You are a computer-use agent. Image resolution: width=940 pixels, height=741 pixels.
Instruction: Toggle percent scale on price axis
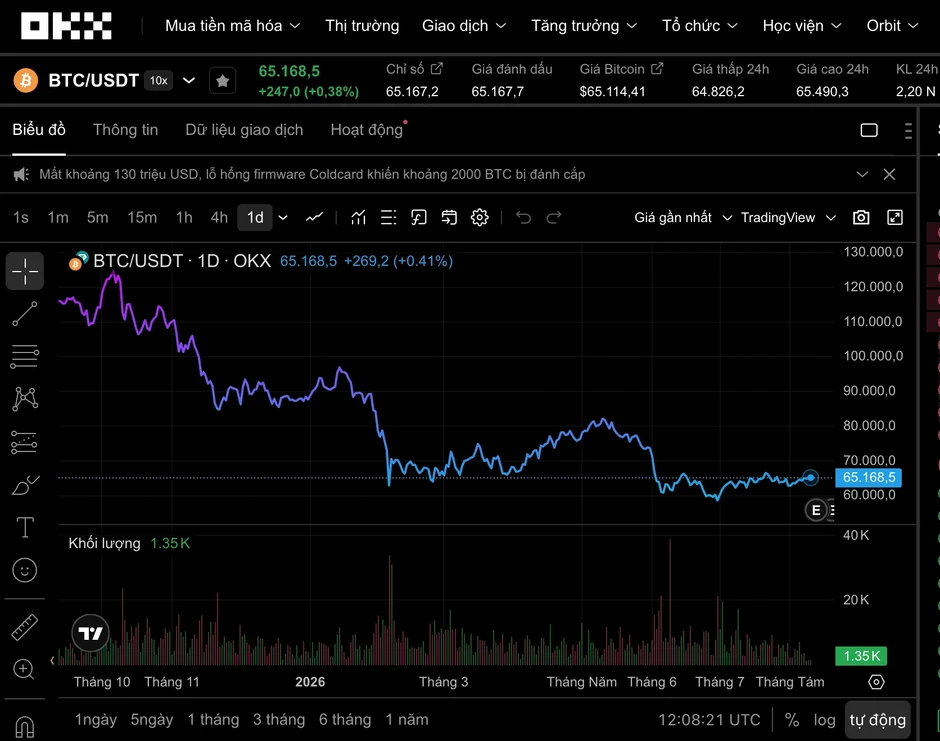tap(792, 720)
